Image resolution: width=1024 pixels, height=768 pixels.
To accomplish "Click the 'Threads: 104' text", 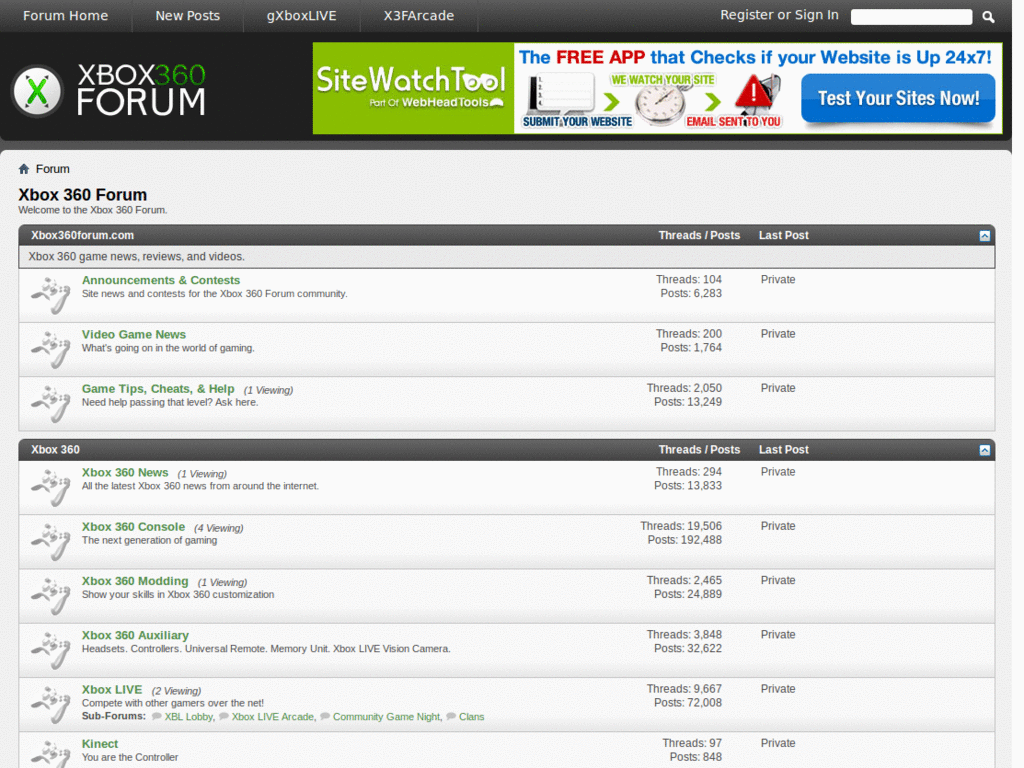I will 689,280.
